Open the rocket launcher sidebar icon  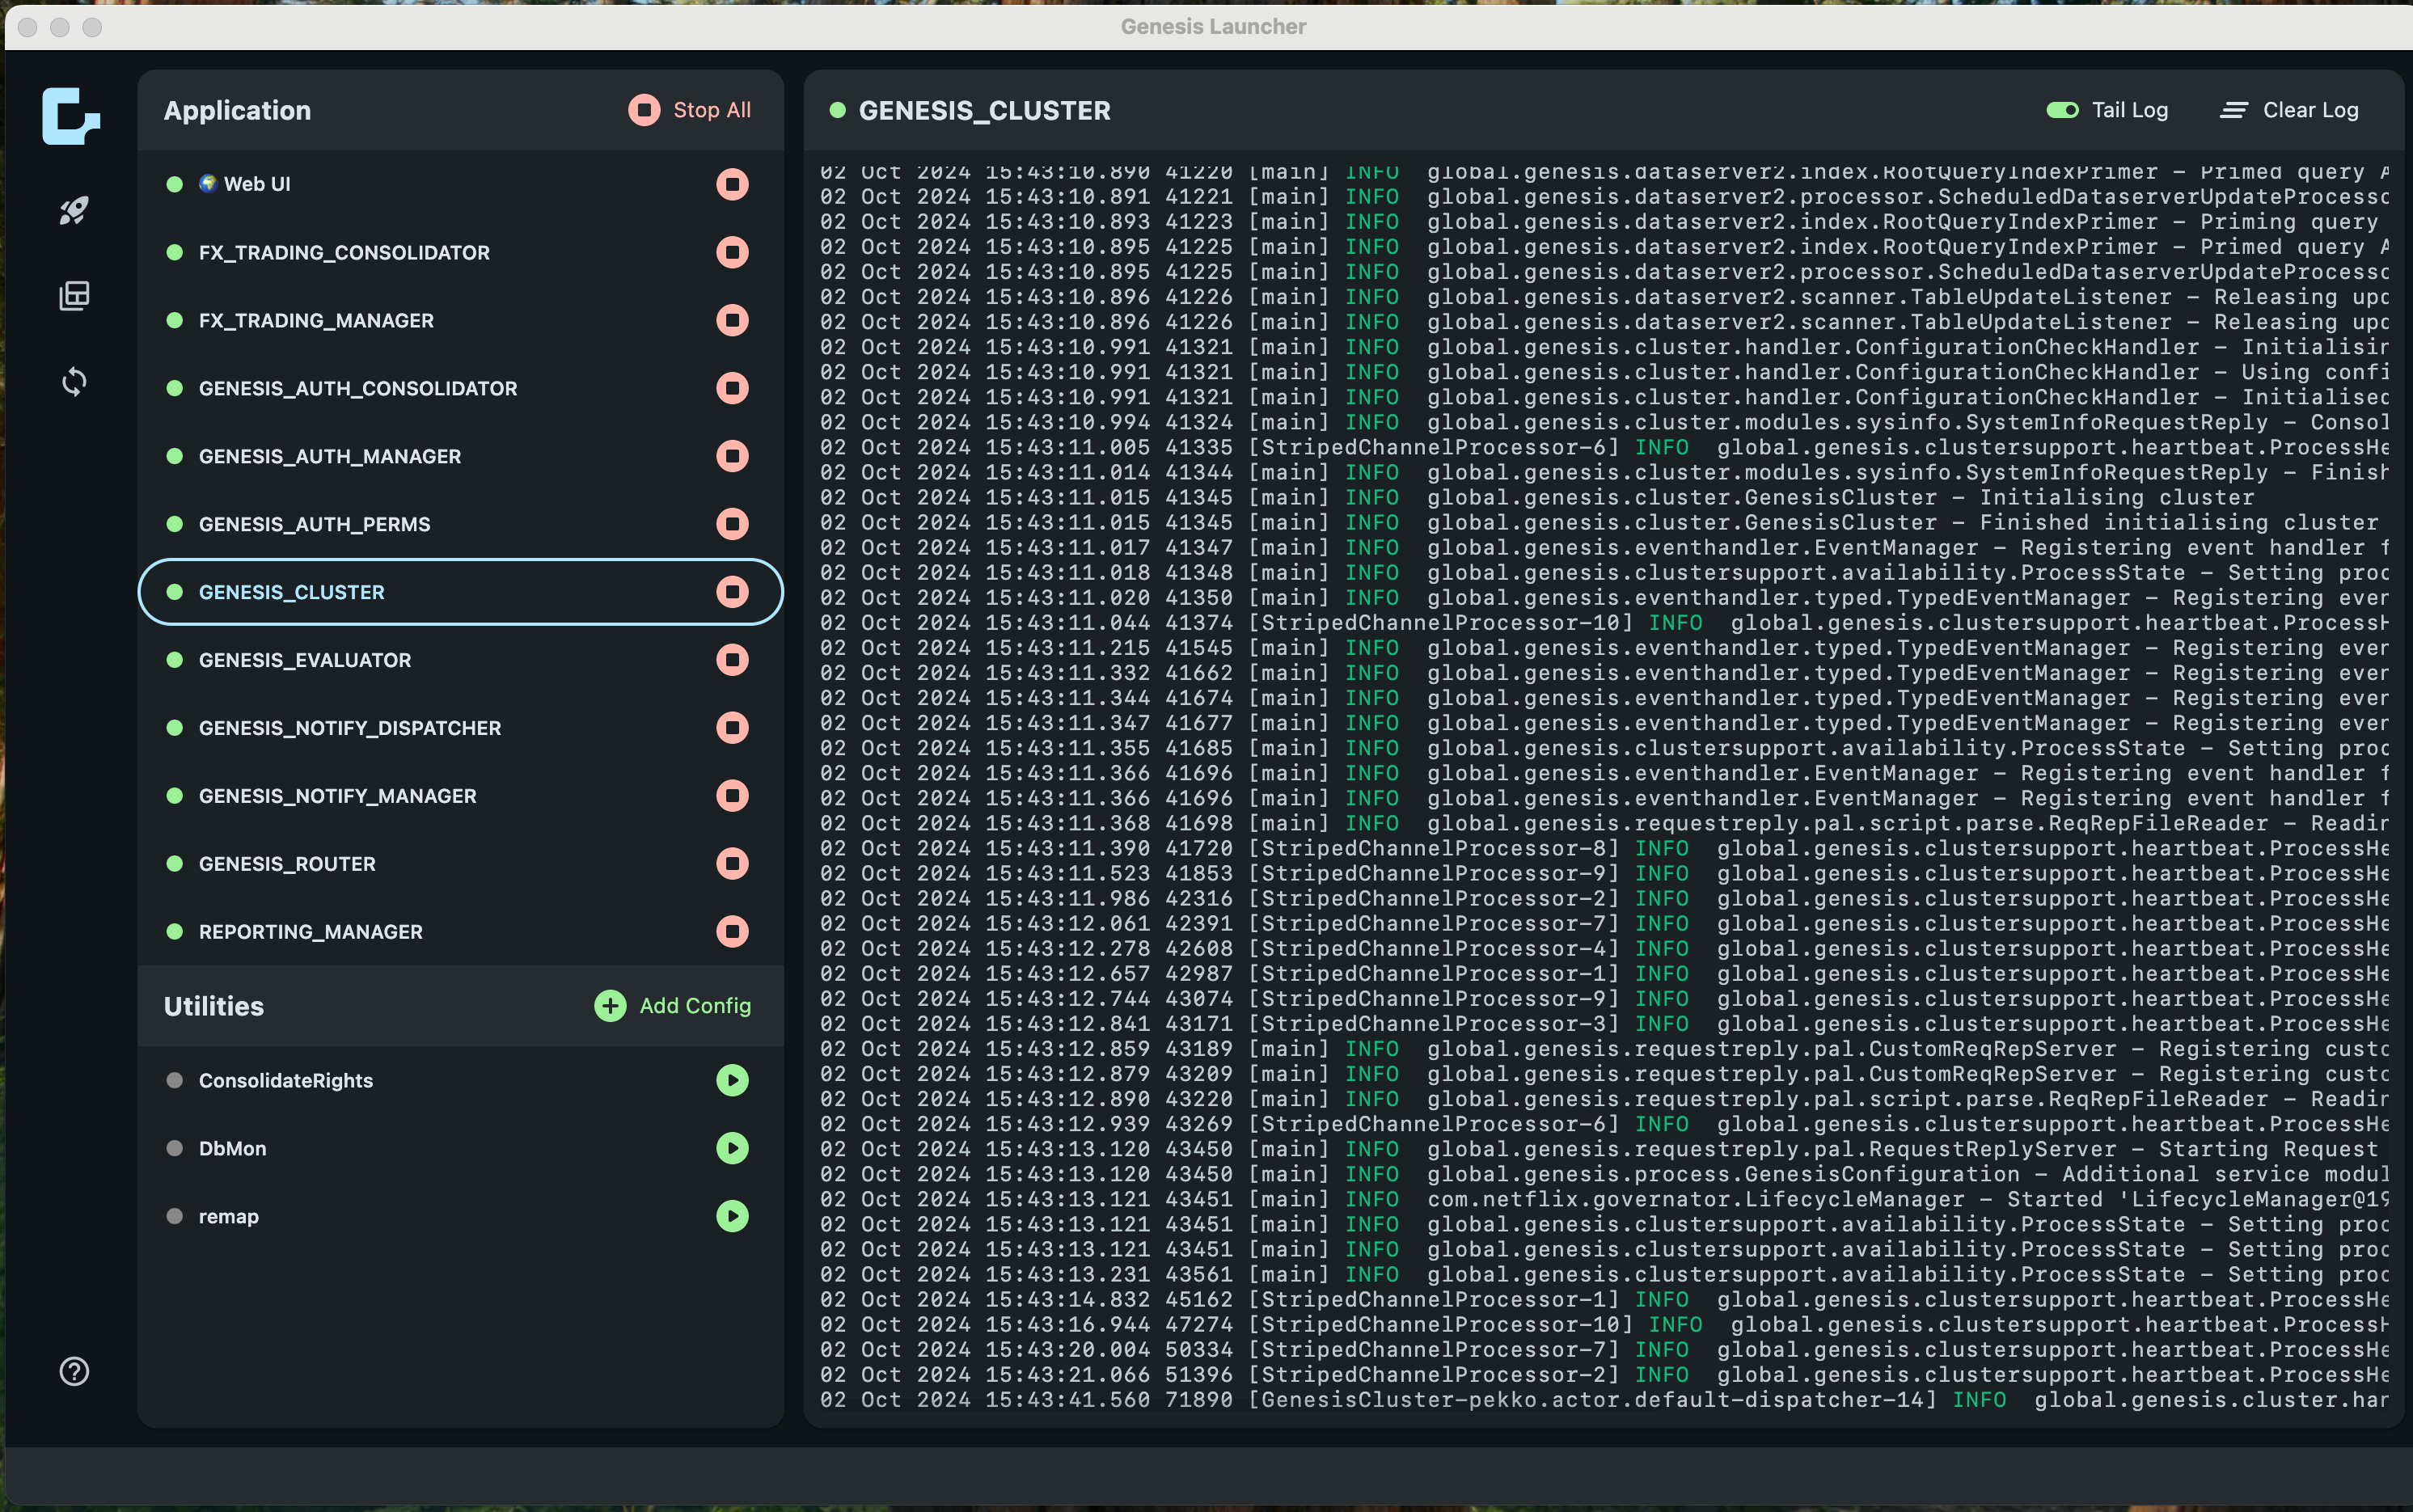(x=74, y=210)
